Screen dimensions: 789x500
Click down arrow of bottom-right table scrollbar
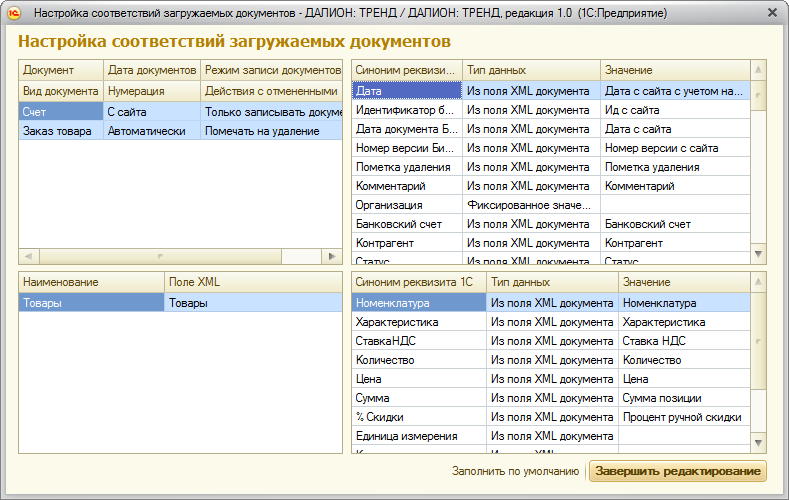coord(758,443)
